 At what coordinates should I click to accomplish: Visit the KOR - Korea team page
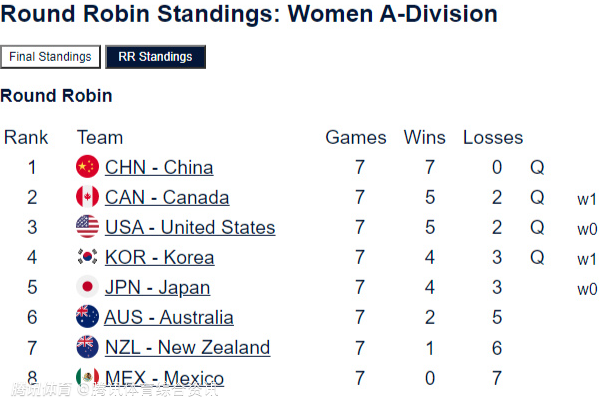(159, 257)
